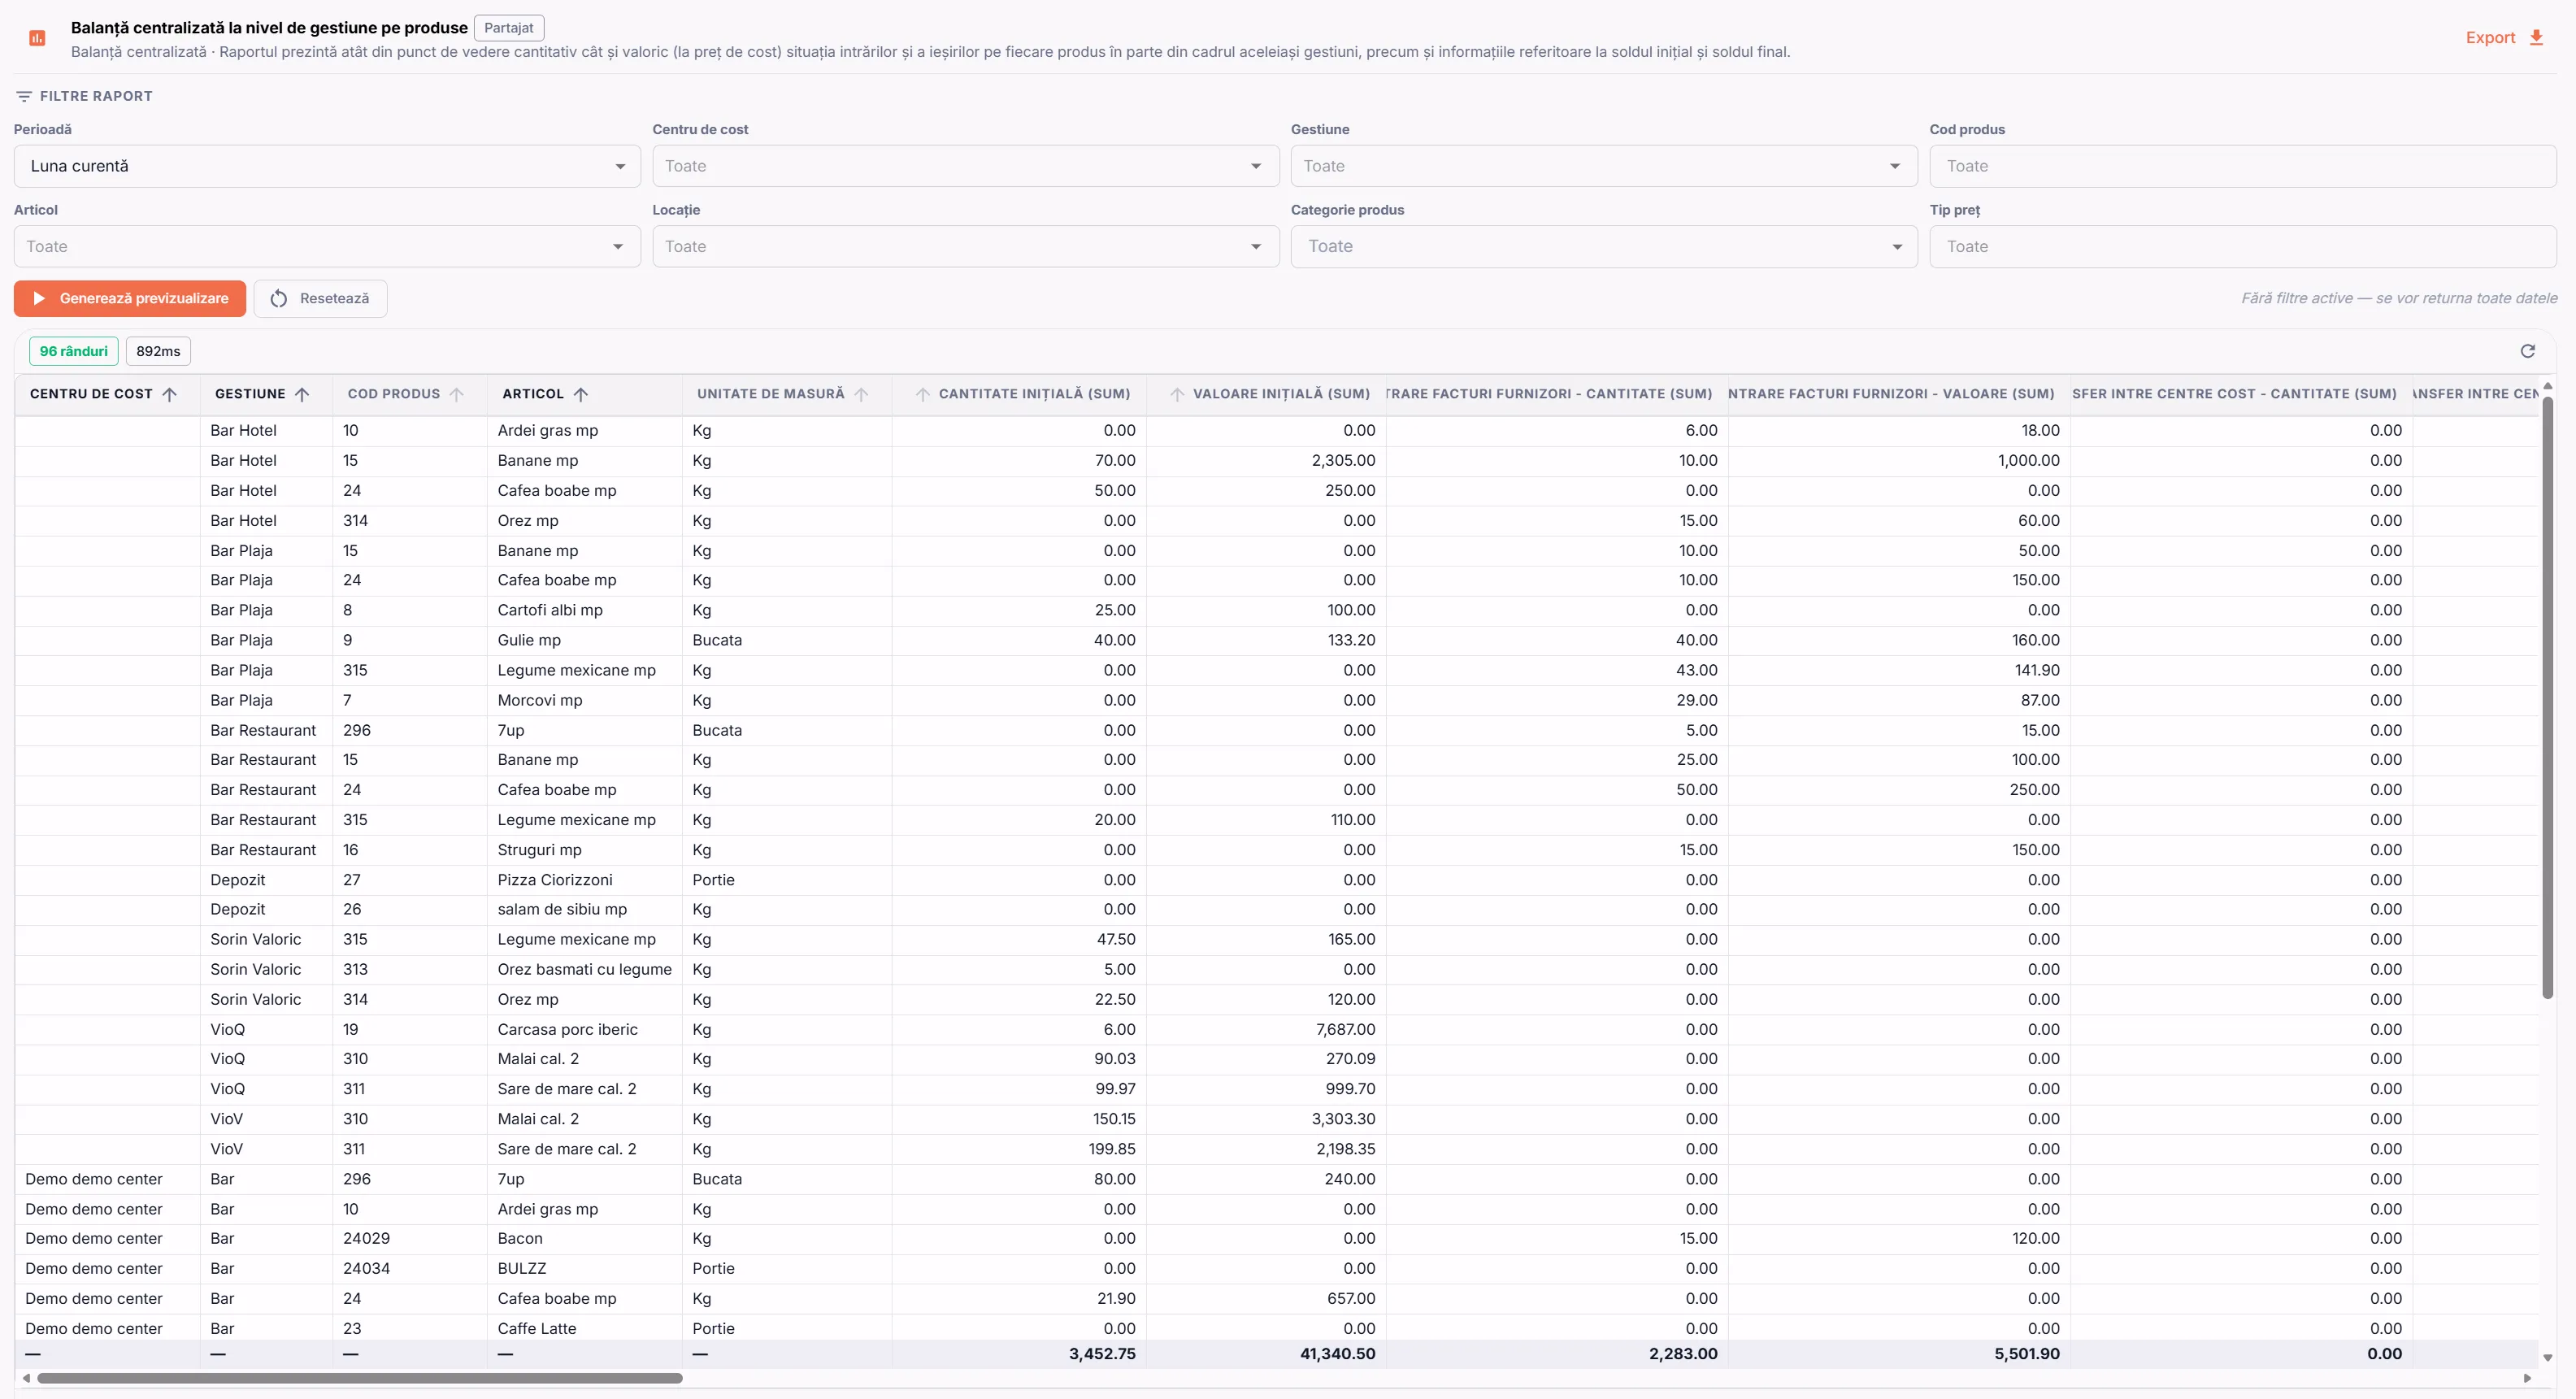Click the Unitate de măsură sort arrow
The width and height of the screenshot is (2576, 1399).
tap(861, 394)
